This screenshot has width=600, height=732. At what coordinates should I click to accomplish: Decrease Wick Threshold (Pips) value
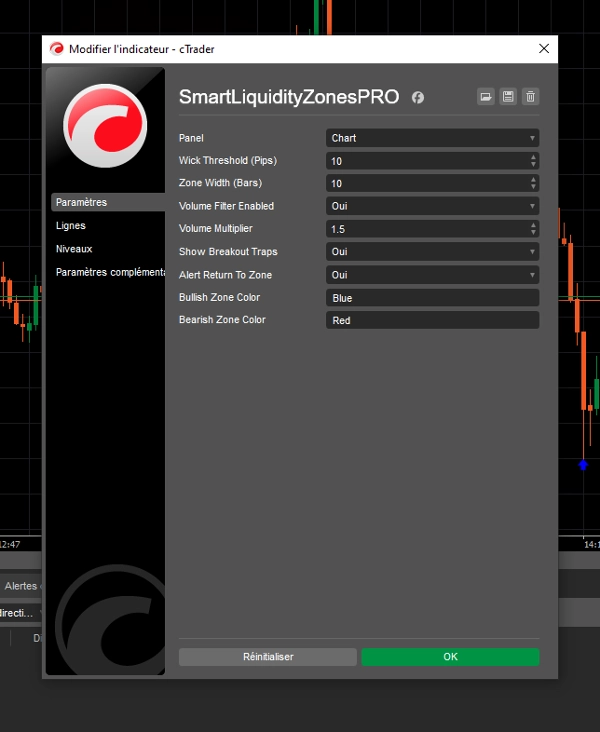pyautogui.click(x=533, y=165)
